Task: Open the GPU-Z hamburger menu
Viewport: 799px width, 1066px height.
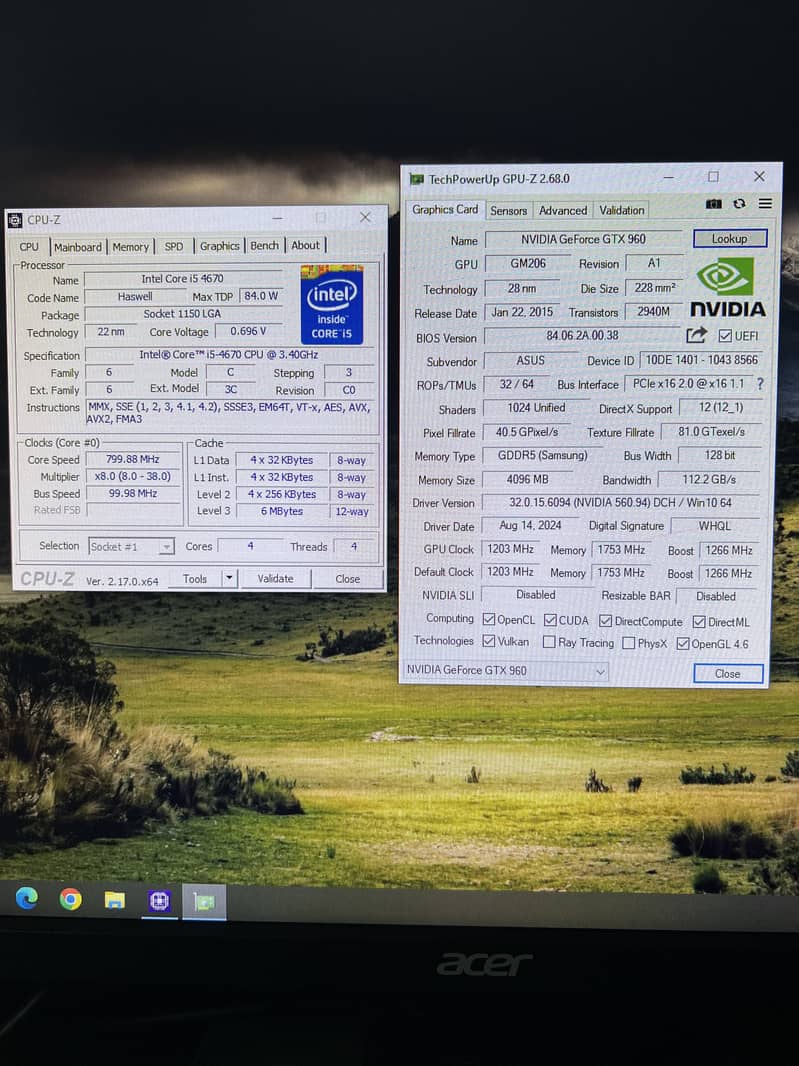Action: [765, 203]
